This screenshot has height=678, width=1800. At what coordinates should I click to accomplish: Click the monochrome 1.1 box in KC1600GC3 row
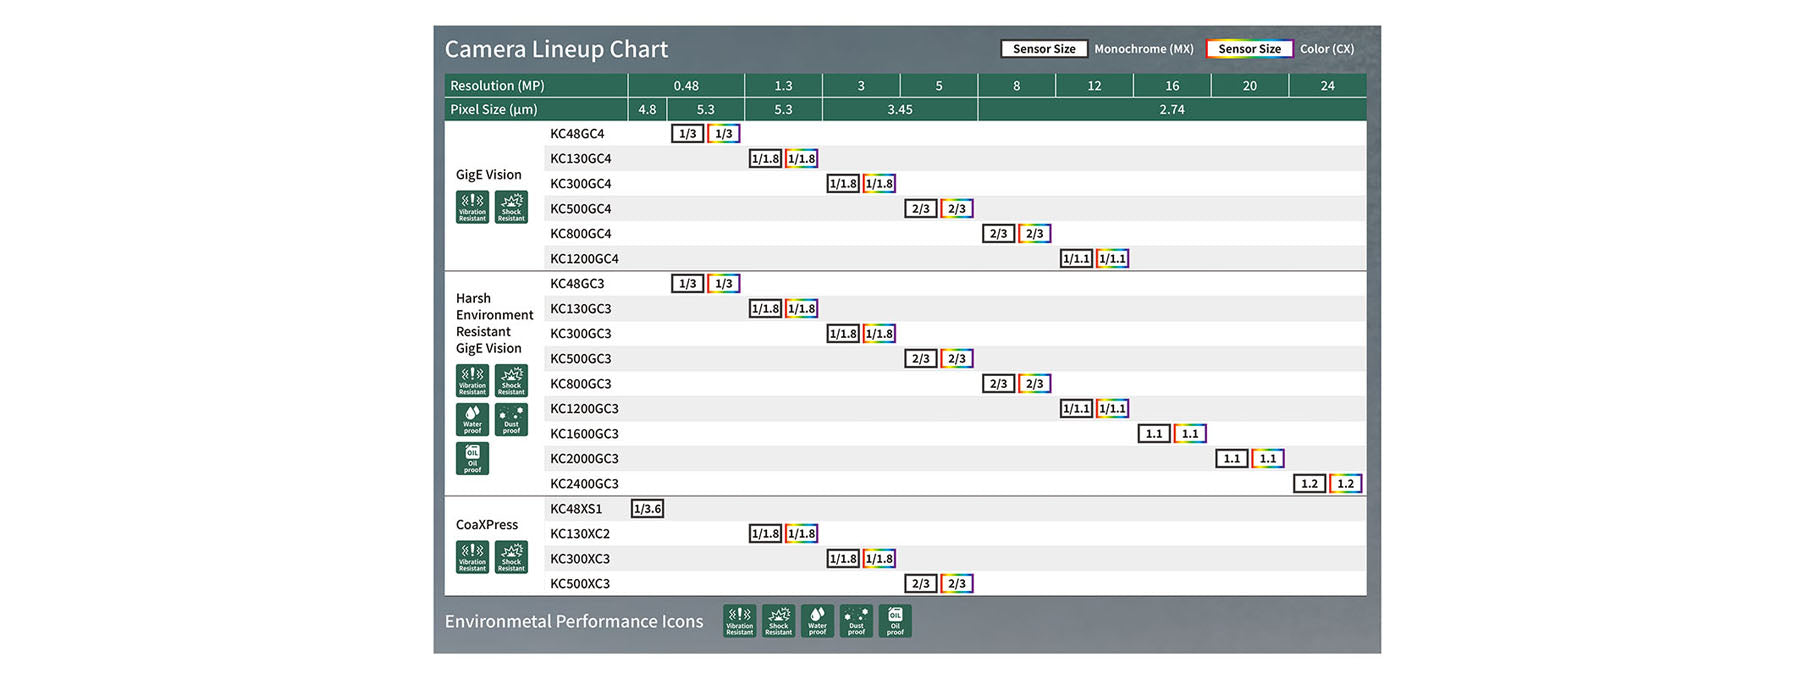pos(1154,434)
